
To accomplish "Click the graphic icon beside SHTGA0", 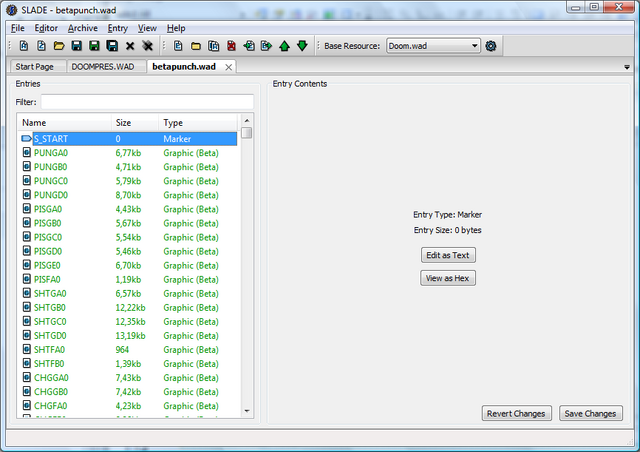I will click(27, 293).
